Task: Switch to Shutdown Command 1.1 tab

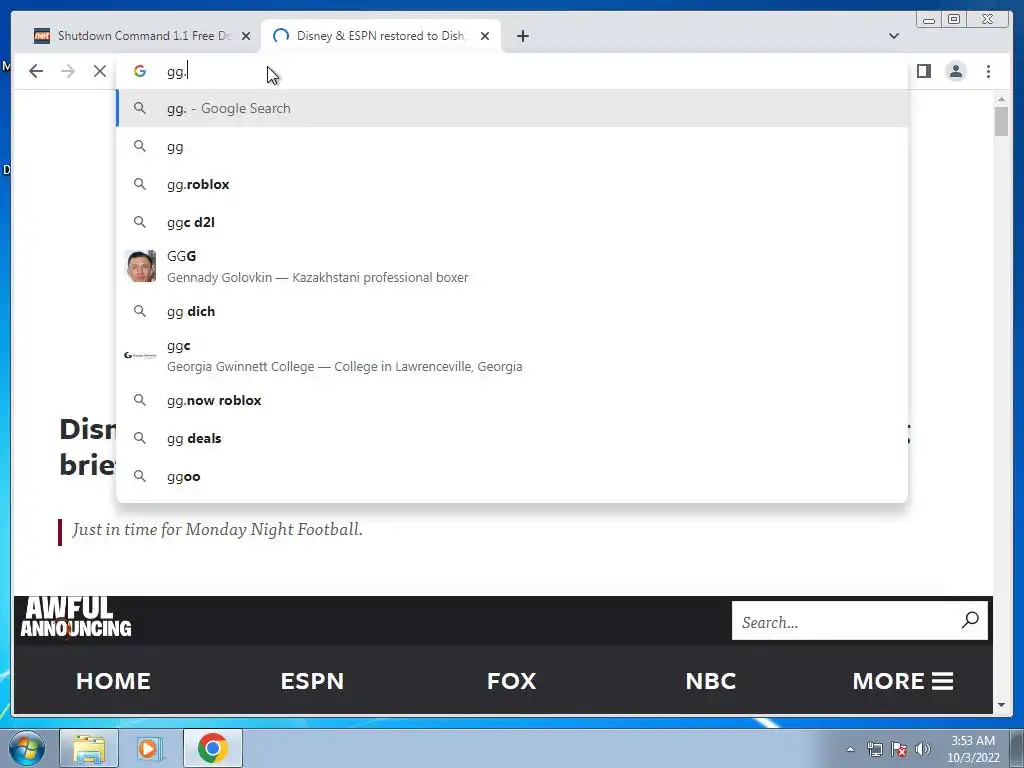Action: [142, 36]
